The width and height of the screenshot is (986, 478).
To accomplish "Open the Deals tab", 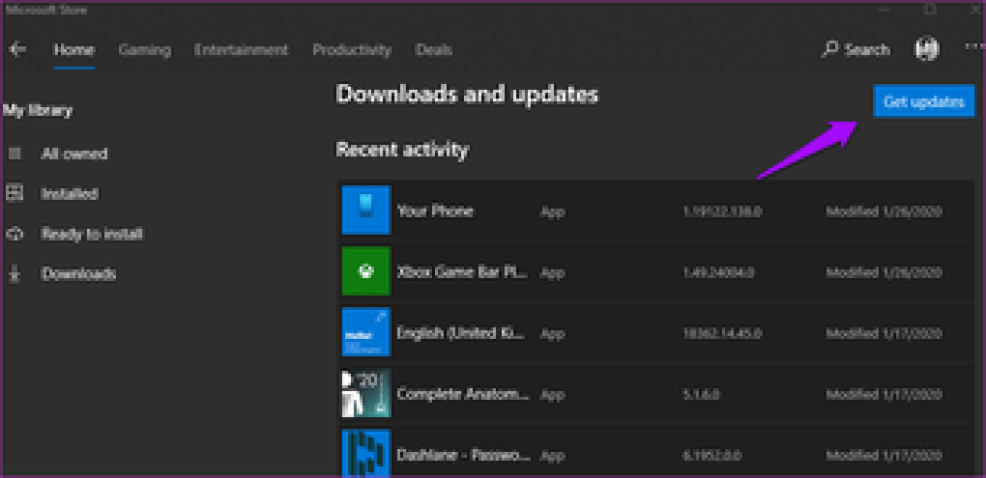I will coord(434,50).
